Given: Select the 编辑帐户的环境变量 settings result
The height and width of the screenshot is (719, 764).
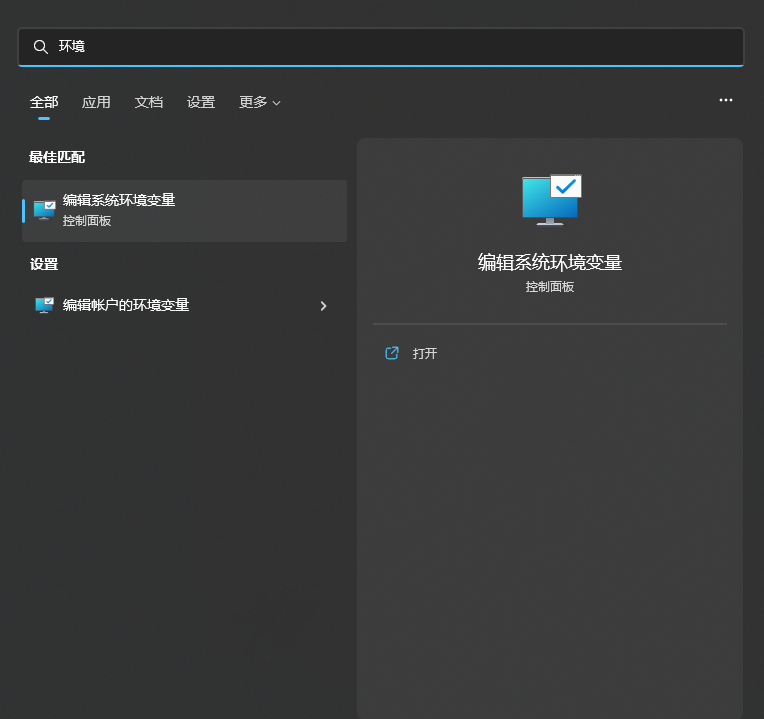Looking at the screenshot, I should [126, 305].
